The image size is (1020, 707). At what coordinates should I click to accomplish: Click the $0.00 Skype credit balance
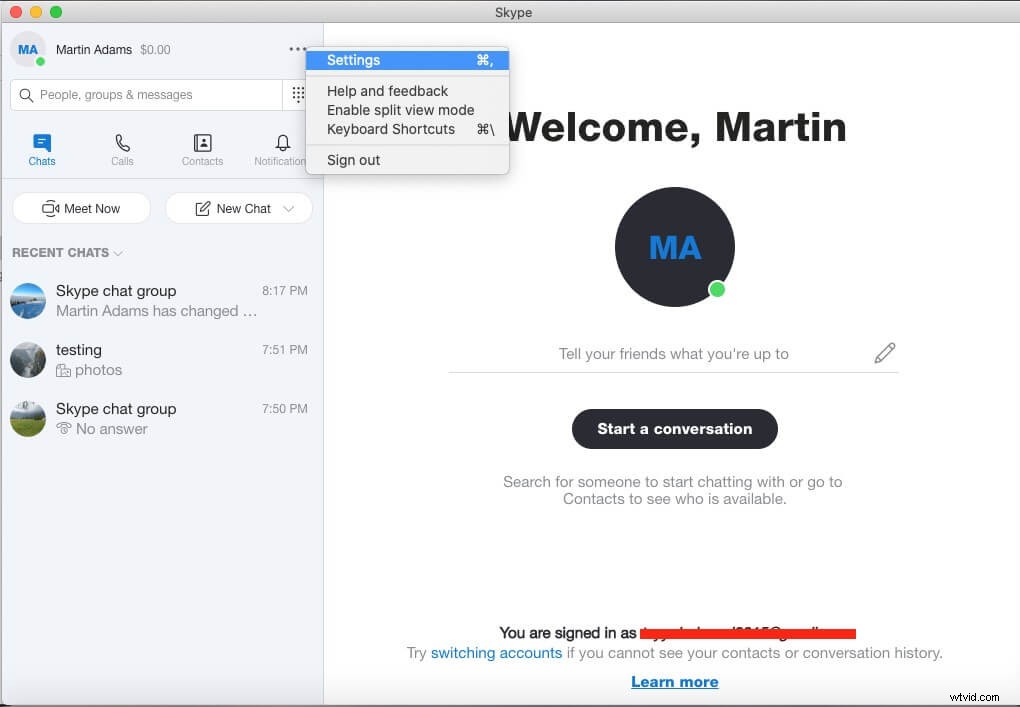[x=155, y=49]
